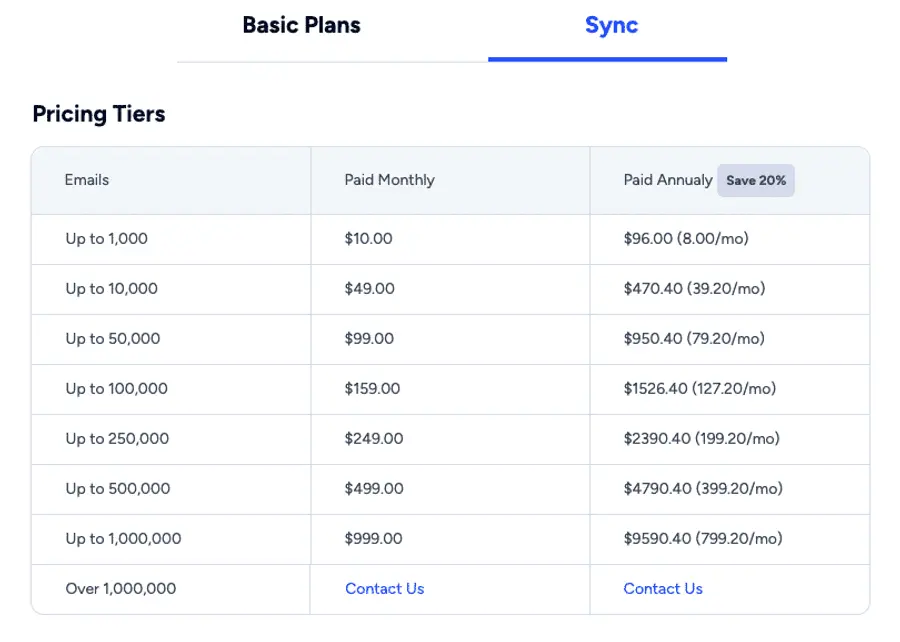Image resolution: width=900 pixels, height=642 pixels.
Task: Select the Up to 500,000 emails tier
Action: pos(117,489)
